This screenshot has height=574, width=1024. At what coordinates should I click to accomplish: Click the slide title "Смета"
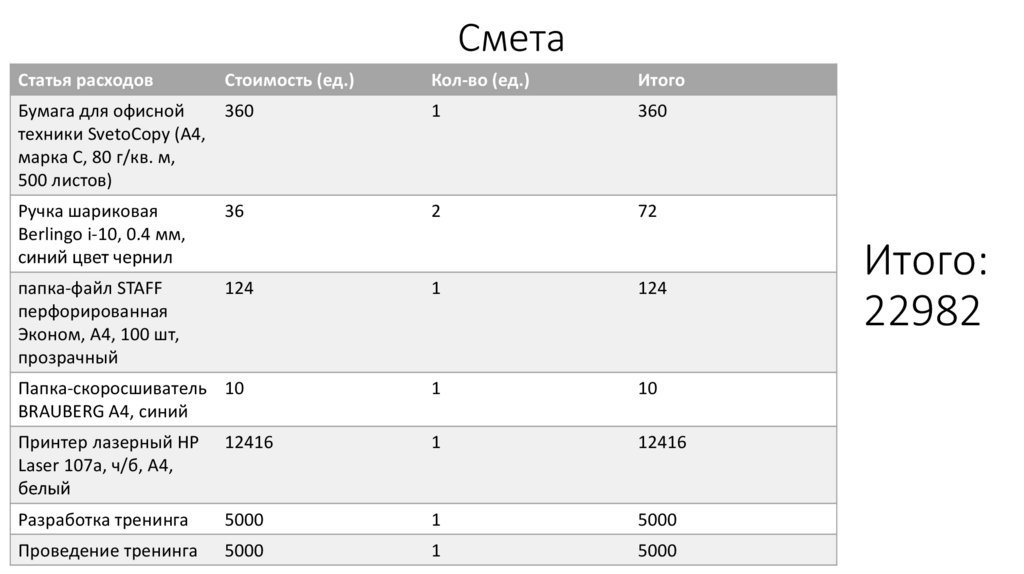click(x=511, y=38)
